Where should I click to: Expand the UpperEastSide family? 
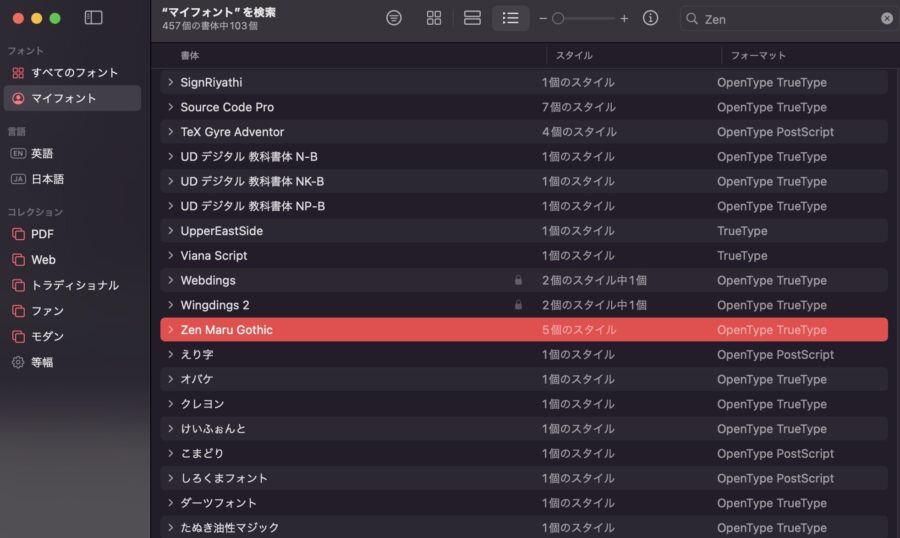tap(170, 231)
